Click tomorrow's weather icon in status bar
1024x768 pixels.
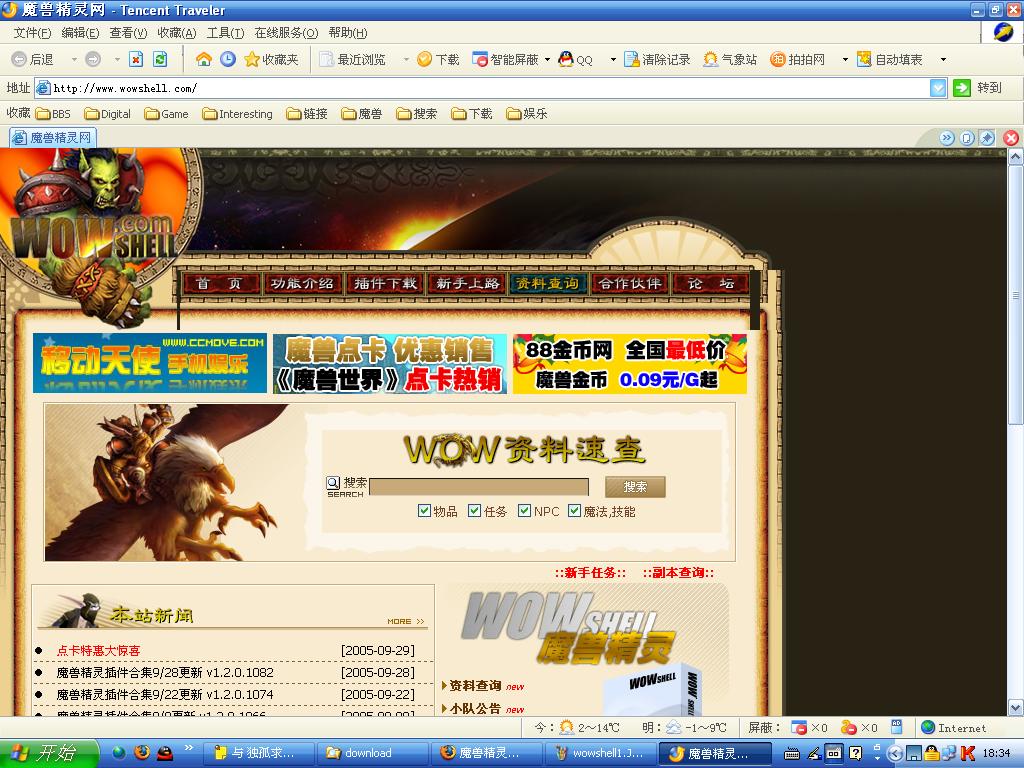tap(673, 728)
